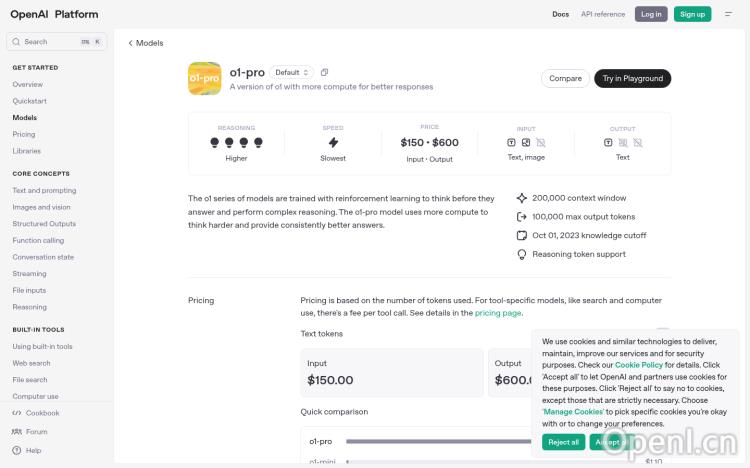Select Structured Outputs in sidebar
The image size is (750, 468).
(44, 224)
